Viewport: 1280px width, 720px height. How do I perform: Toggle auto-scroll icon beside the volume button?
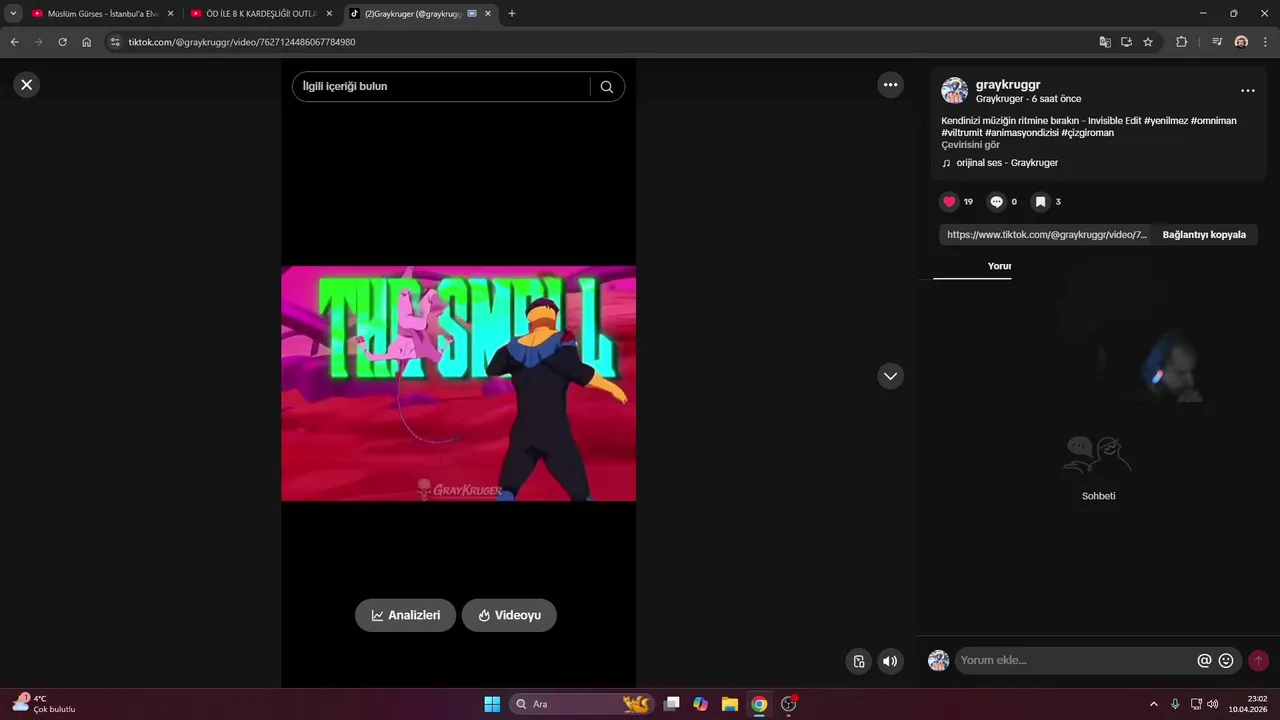click(x=859, y=661)
